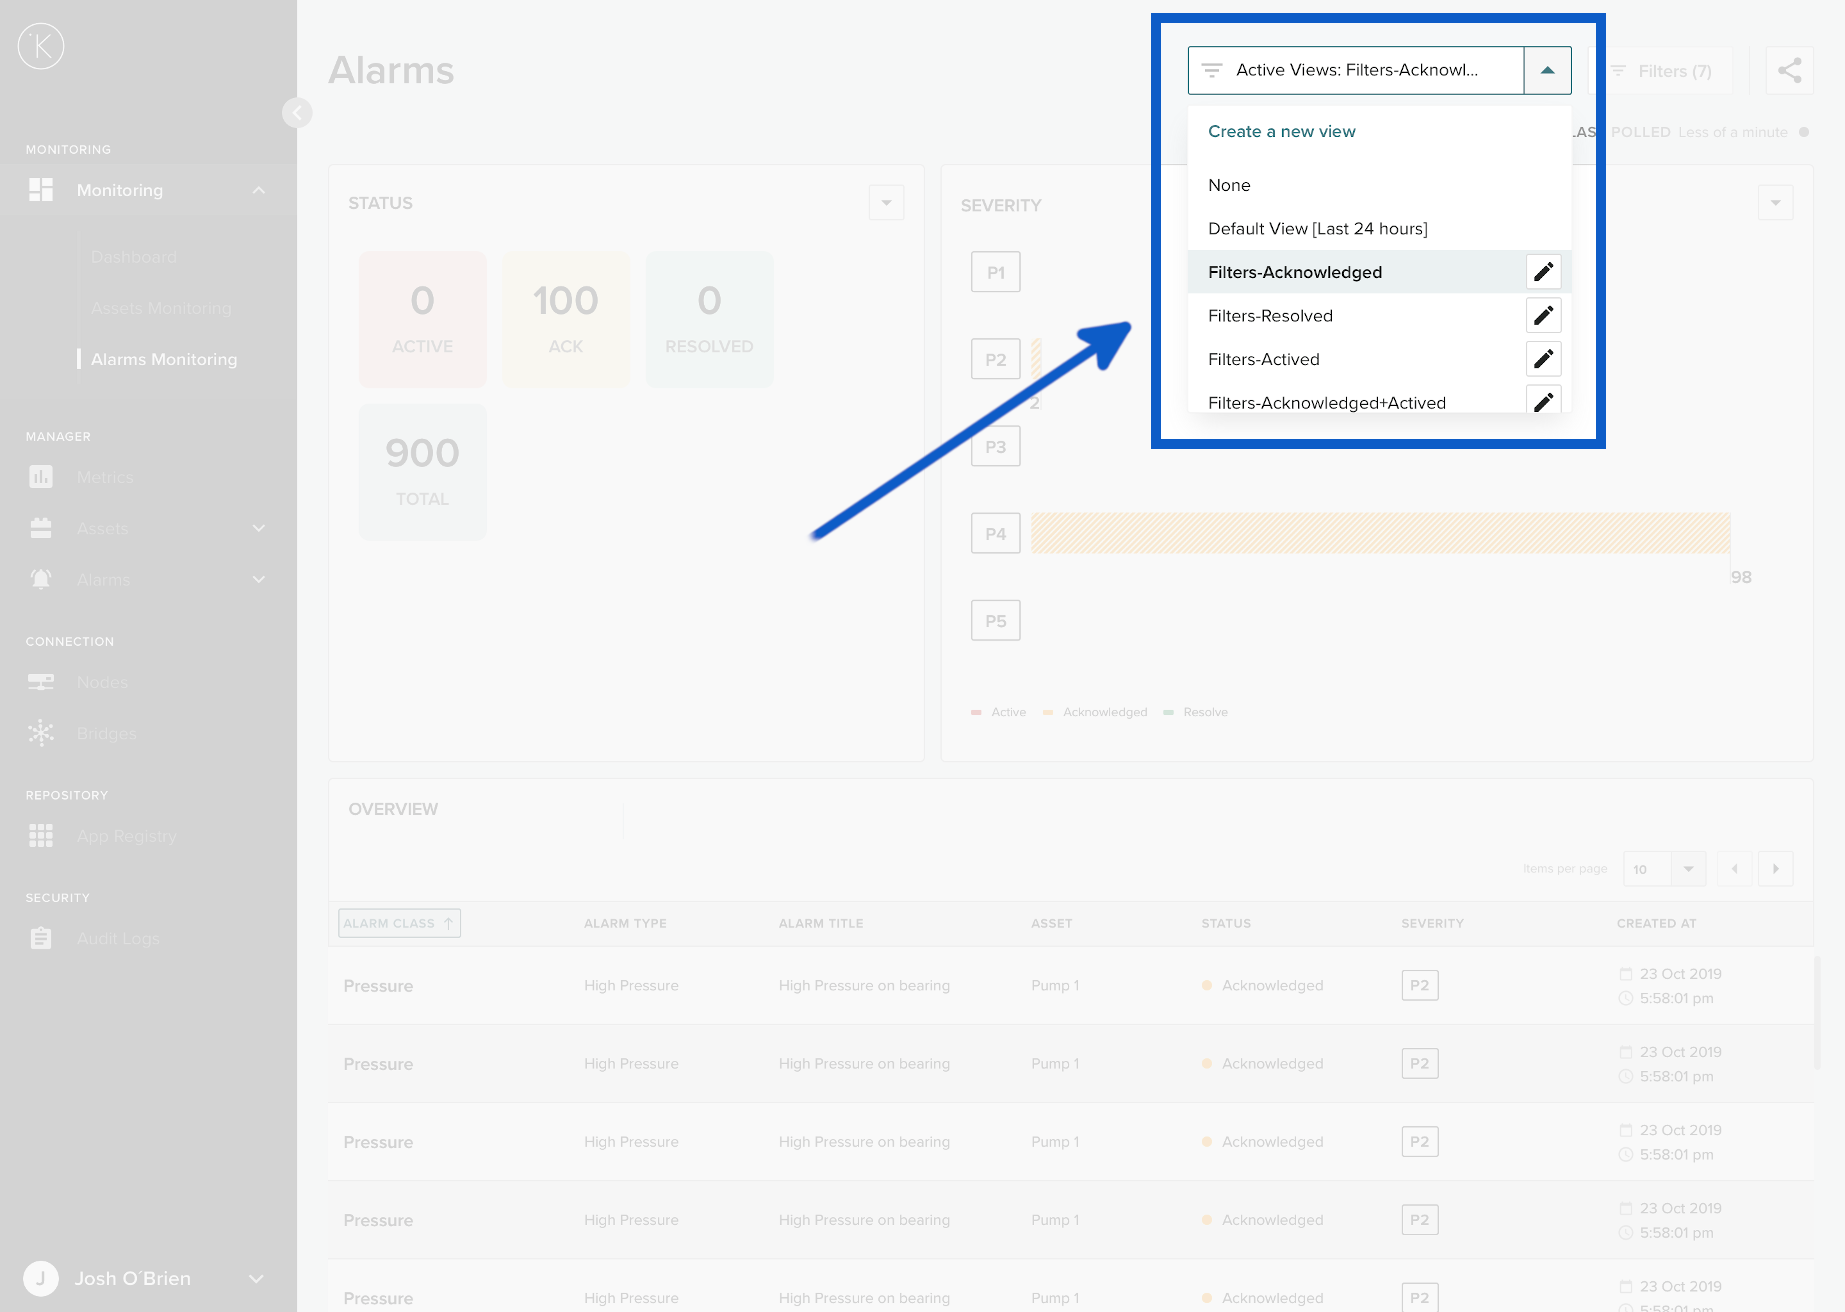1845x1312 pixels.
Task: Sort by the Alarm Class column
Action: click(x=399, y=924)
